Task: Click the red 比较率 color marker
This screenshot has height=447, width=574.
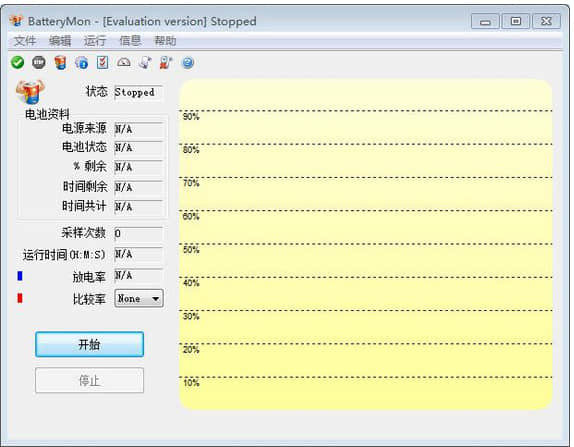Action: pos(20,298)
